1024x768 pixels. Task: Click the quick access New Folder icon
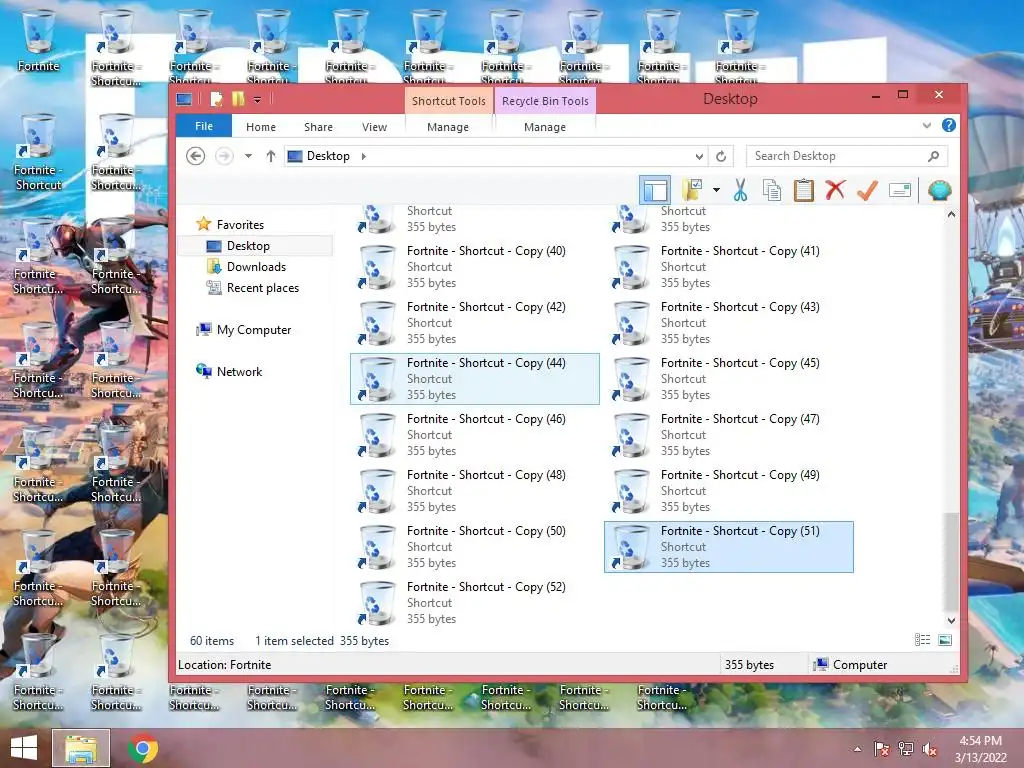coord(238,99)
